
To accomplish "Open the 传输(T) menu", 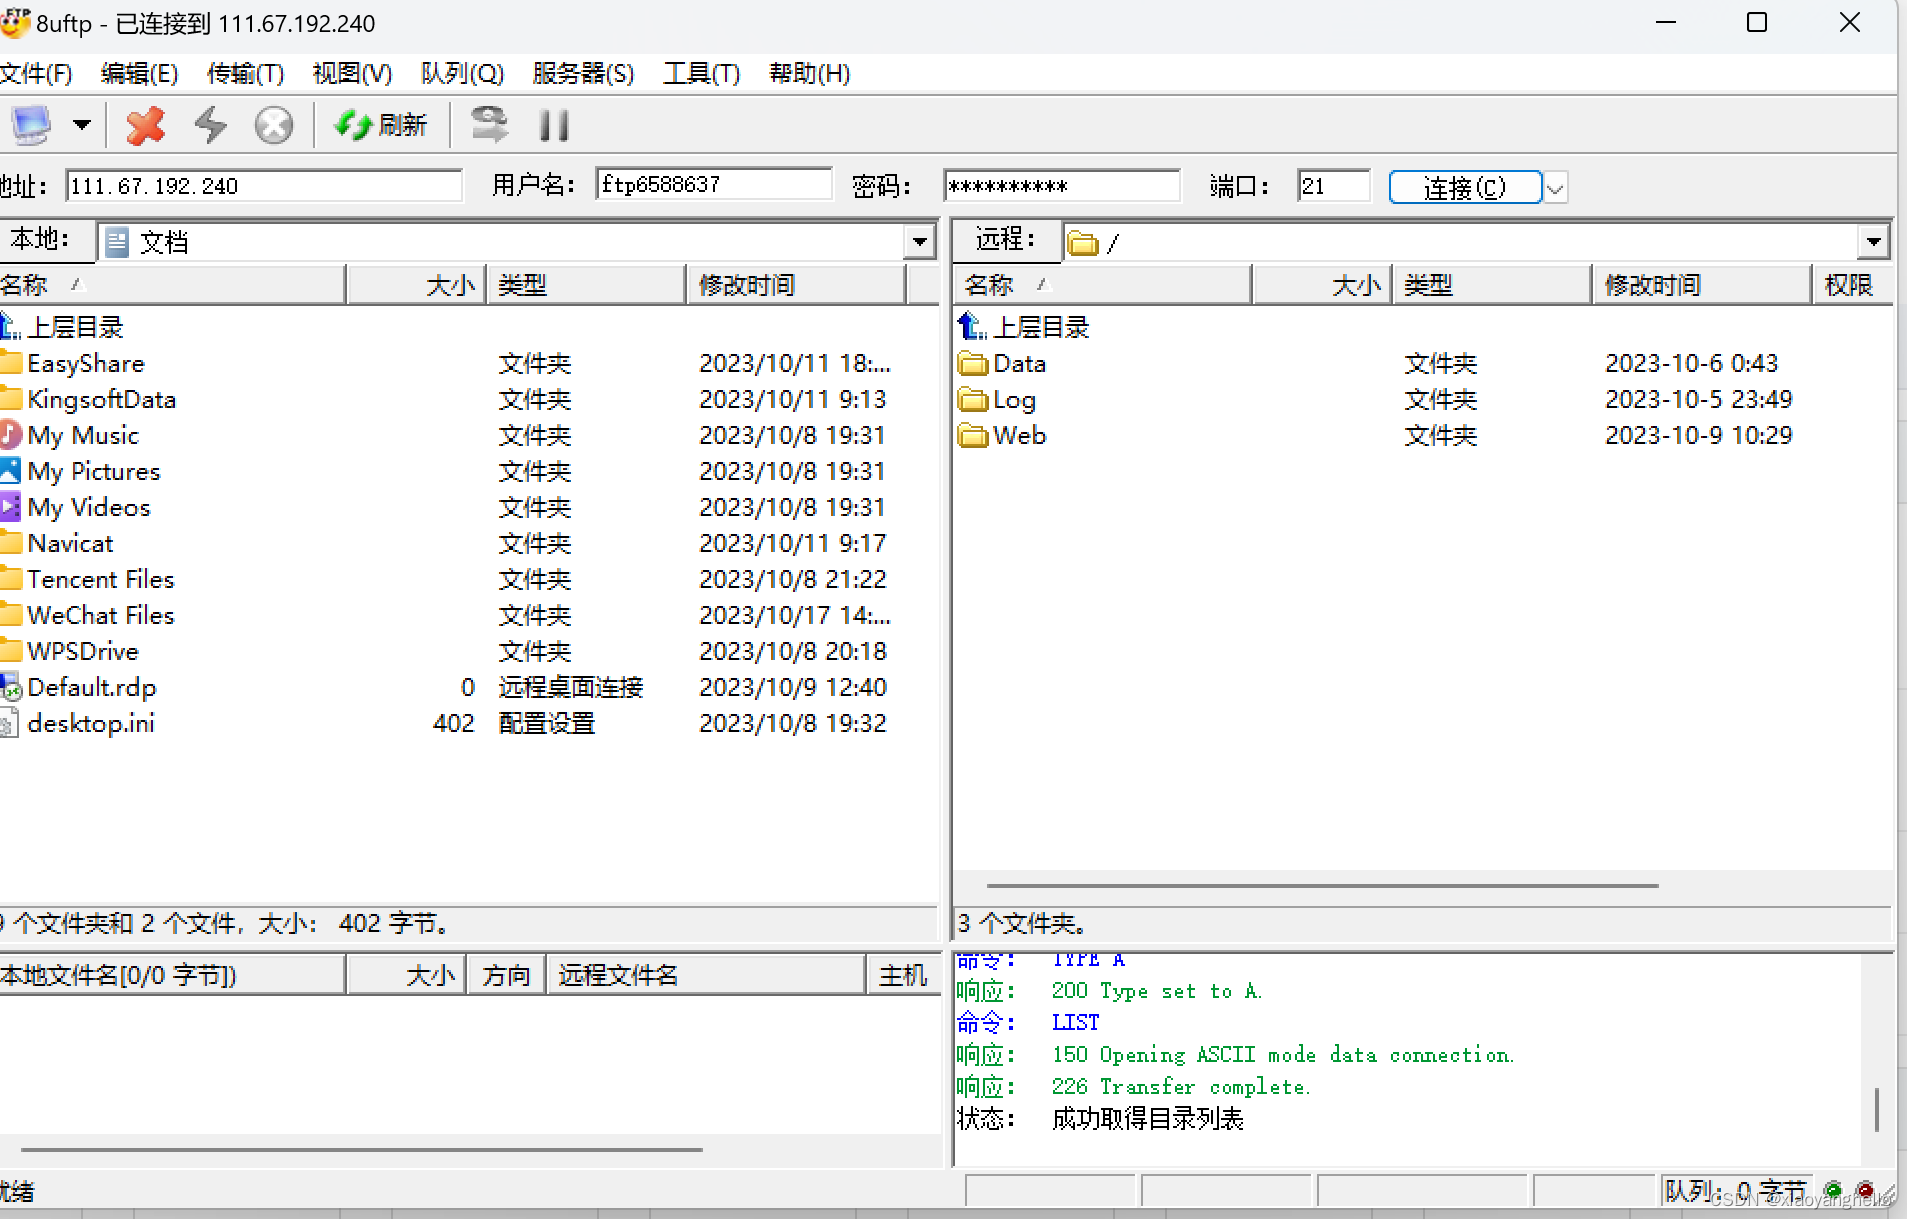I will (x=246, y=73).
